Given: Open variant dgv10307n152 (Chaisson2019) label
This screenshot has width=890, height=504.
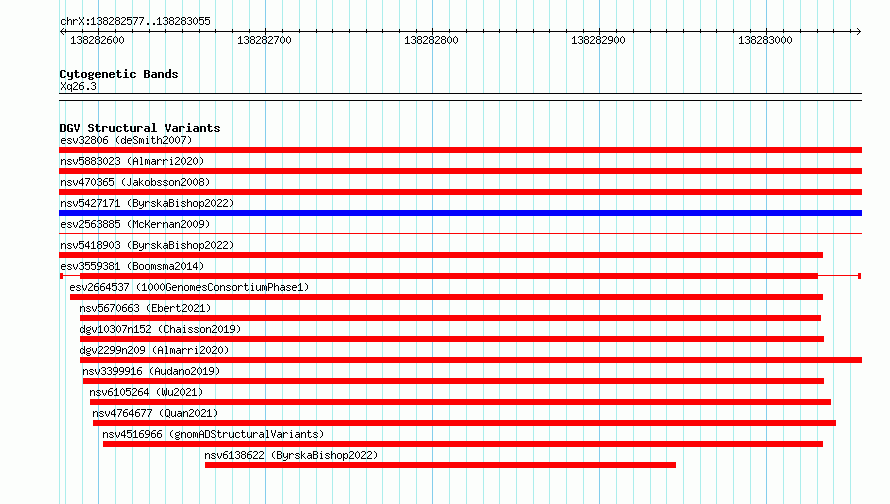Looking at the screenshot, I should click(x=160, y=329).
